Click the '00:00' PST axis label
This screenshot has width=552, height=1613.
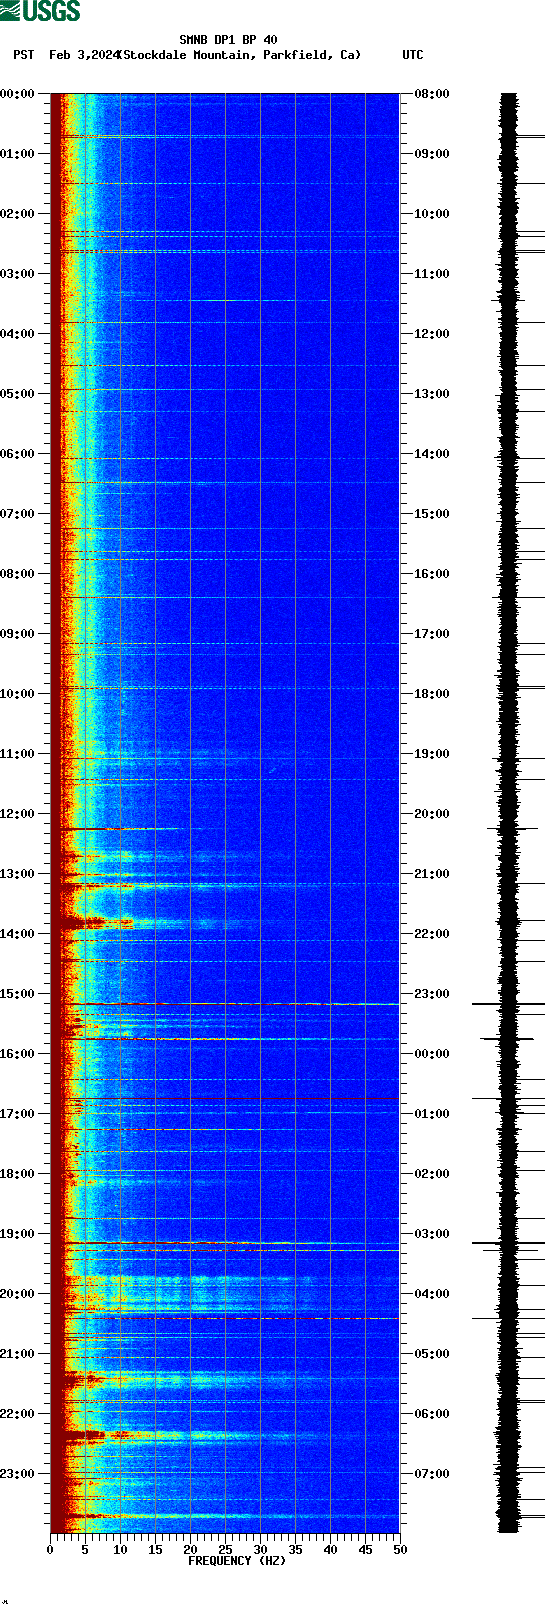click(18, 94)
